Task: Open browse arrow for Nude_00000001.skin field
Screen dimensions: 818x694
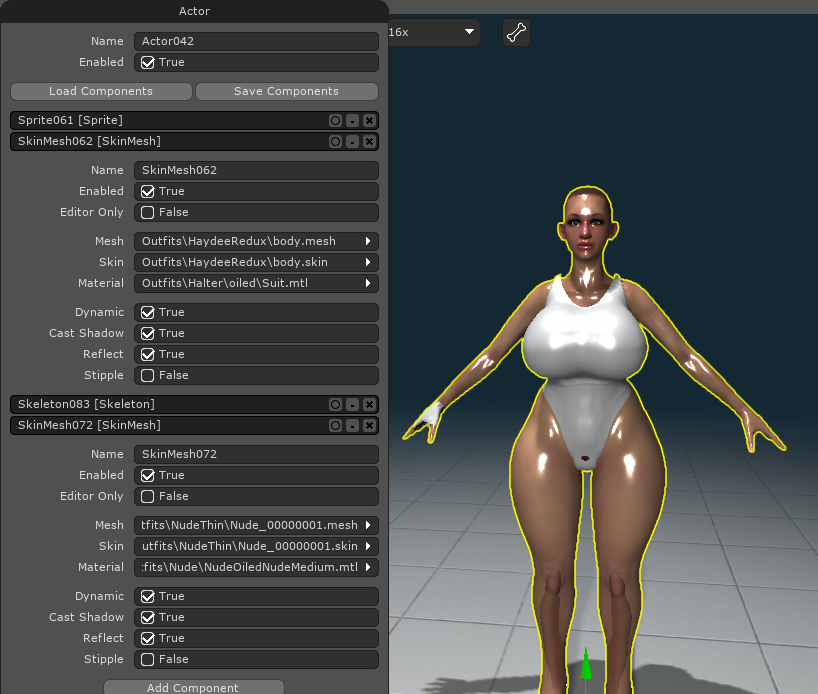Action: (368, 546)
